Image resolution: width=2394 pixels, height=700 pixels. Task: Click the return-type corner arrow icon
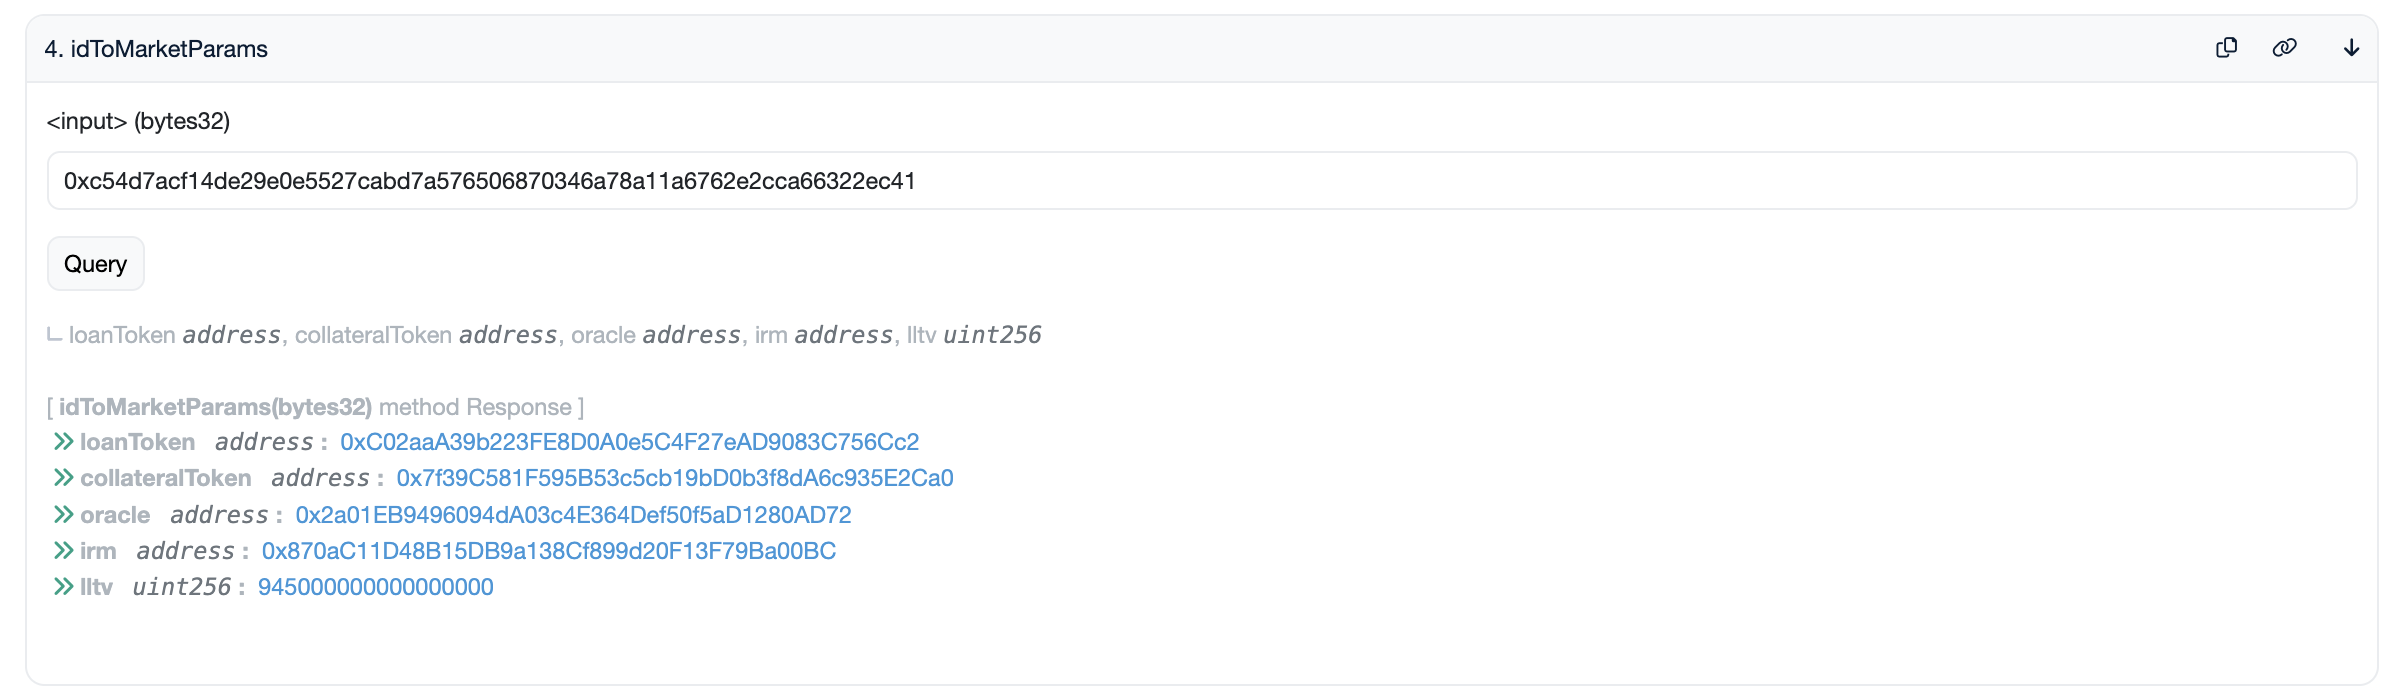(x=55, y=336)
